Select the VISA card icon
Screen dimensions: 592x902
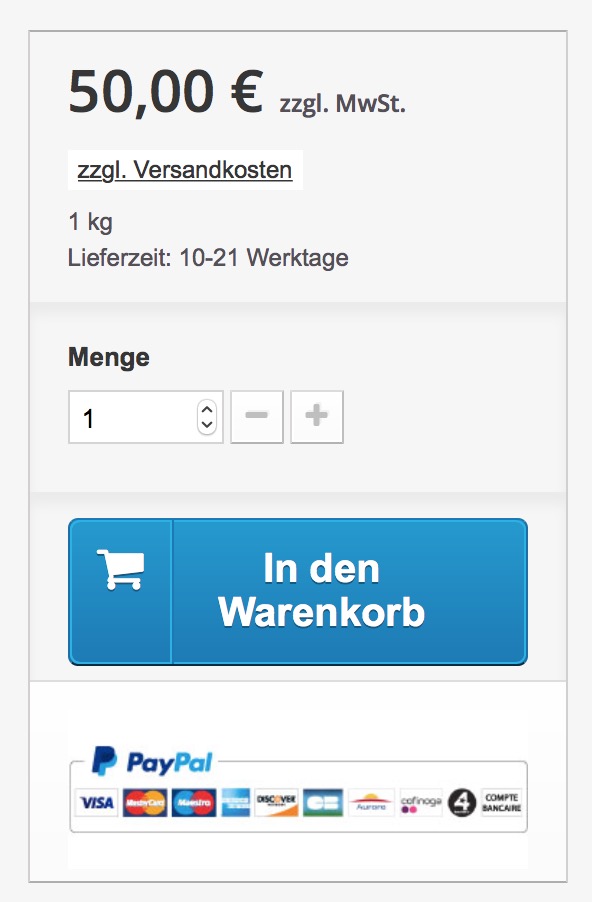pos(97,802)
